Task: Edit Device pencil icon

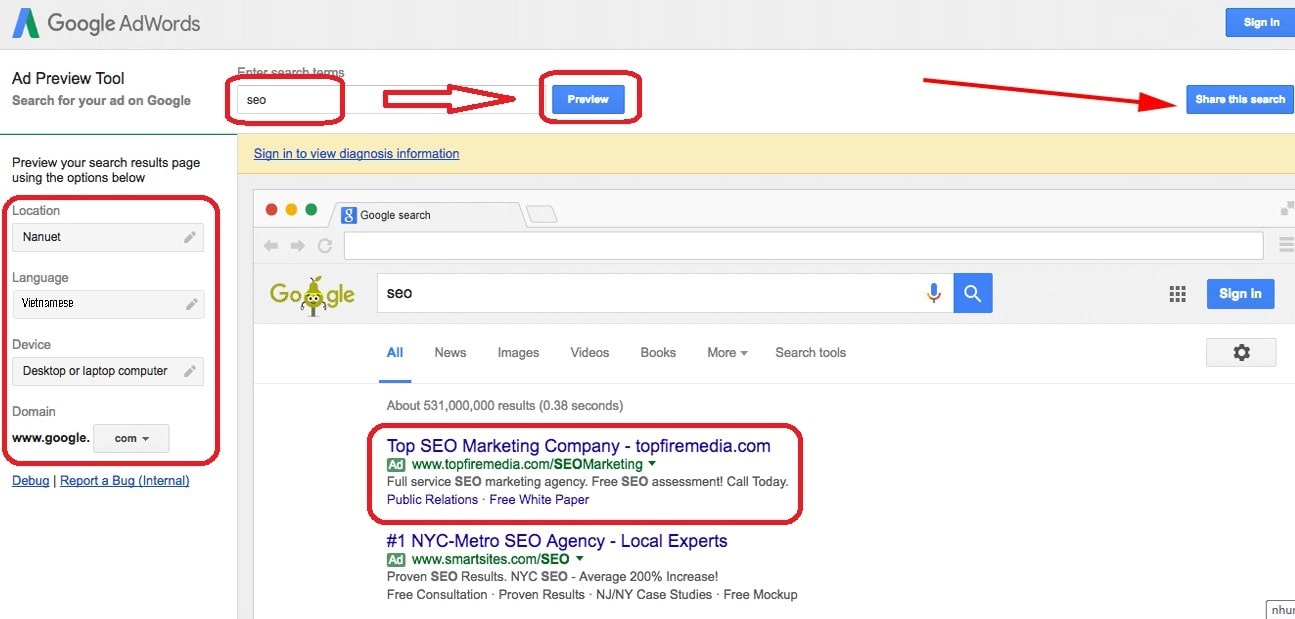Action: point(189,371)
